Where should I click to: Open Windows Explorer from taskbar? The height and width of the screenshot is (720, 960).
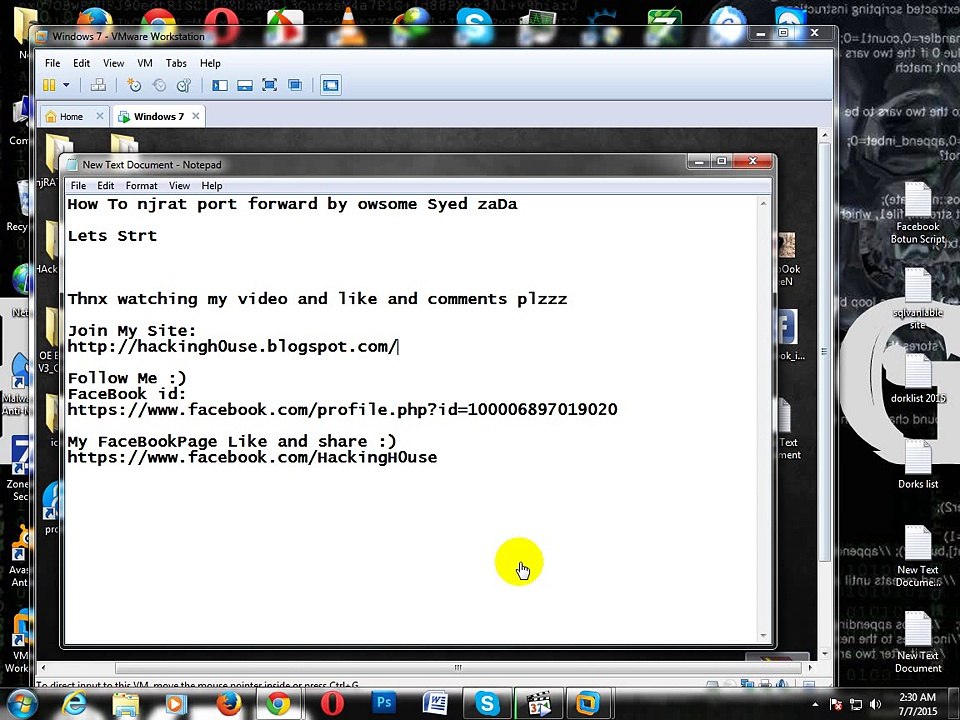coord(126,703)
